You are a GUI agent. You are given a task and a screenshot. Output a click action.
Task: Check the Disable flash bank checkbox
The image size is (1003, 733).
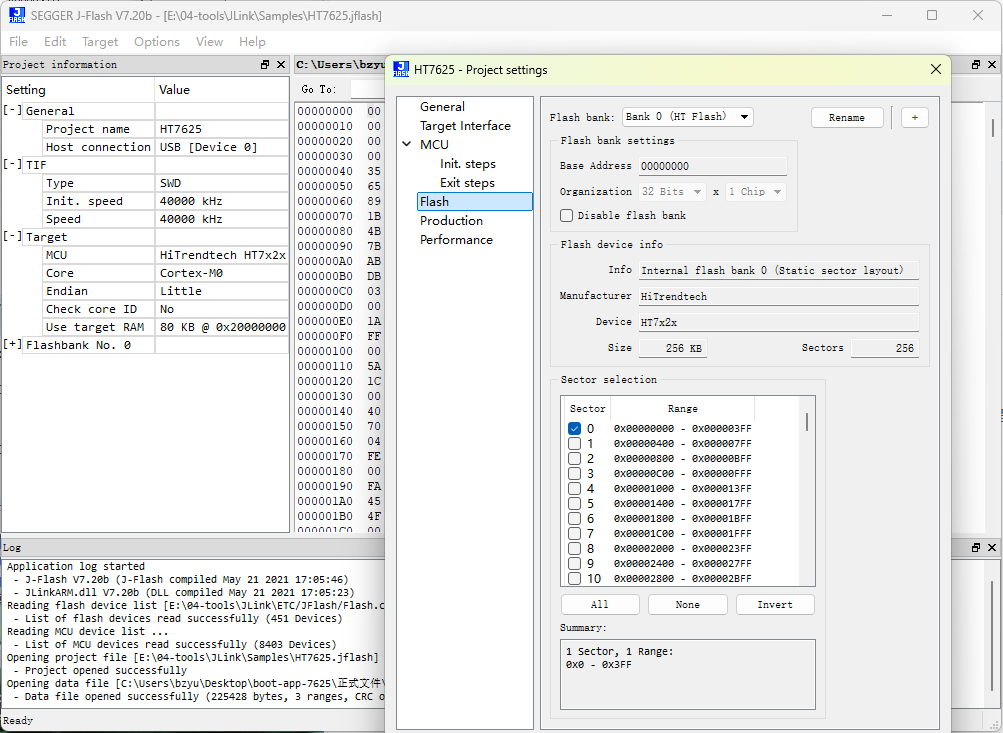tap(566, 216)
